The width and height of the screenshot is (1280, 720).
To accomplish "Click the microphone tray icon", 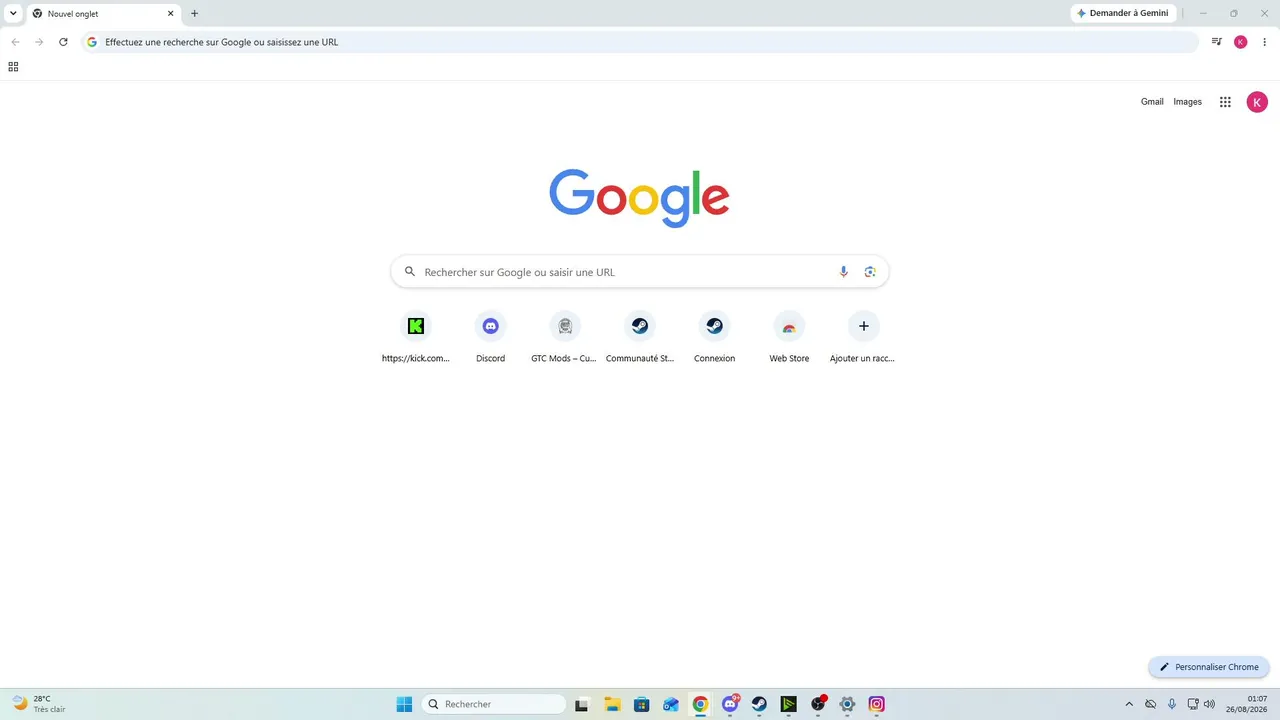I will [1172, 704].
